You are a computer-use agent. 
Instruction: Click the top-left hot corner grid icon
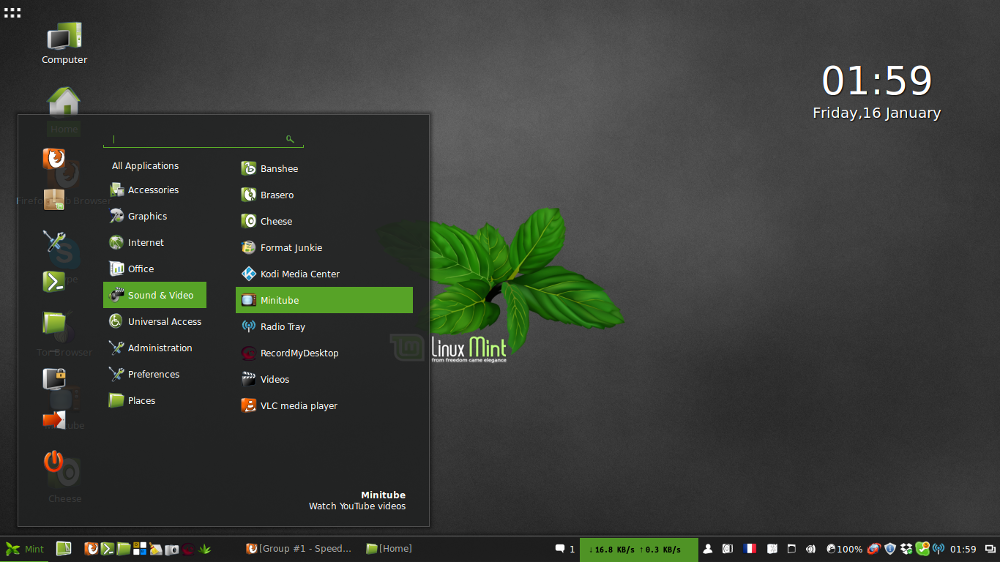pyautogui.click(x=12, y=13)
